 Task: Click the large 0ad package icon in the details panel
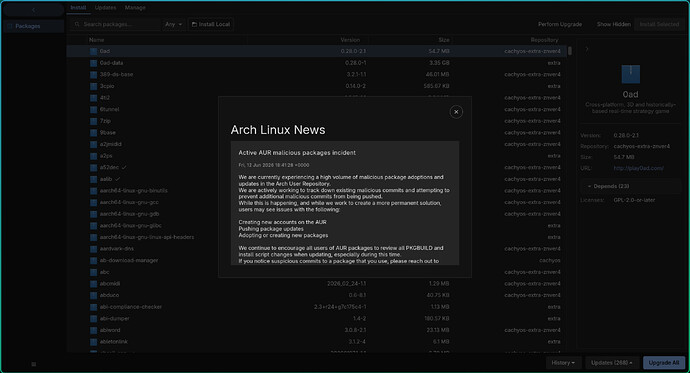coord(631,74)
